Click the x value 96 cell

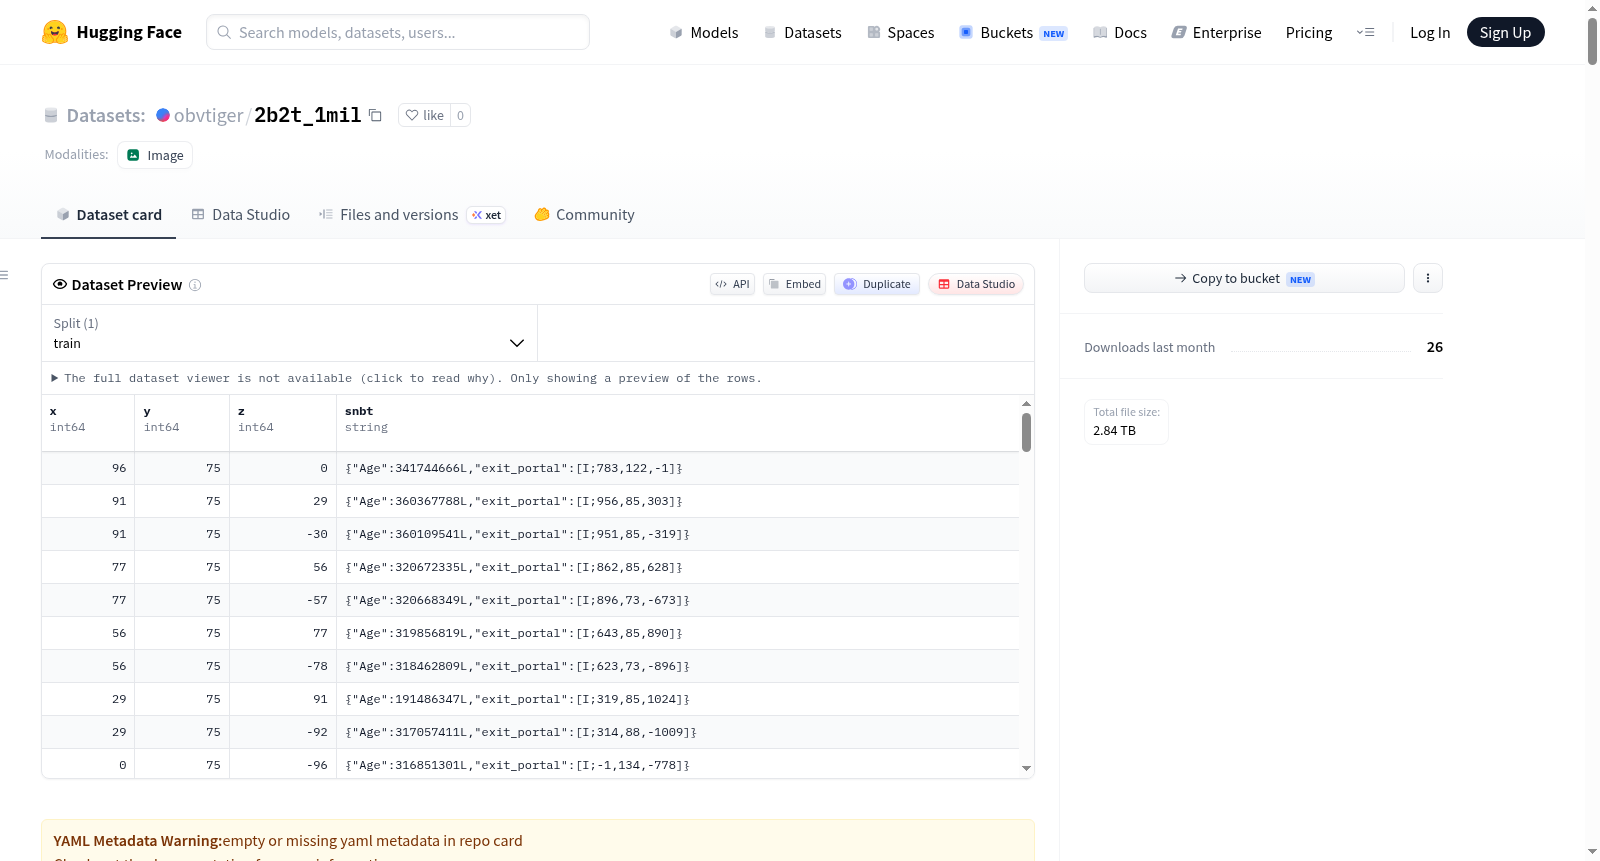(x=88, y=468)
